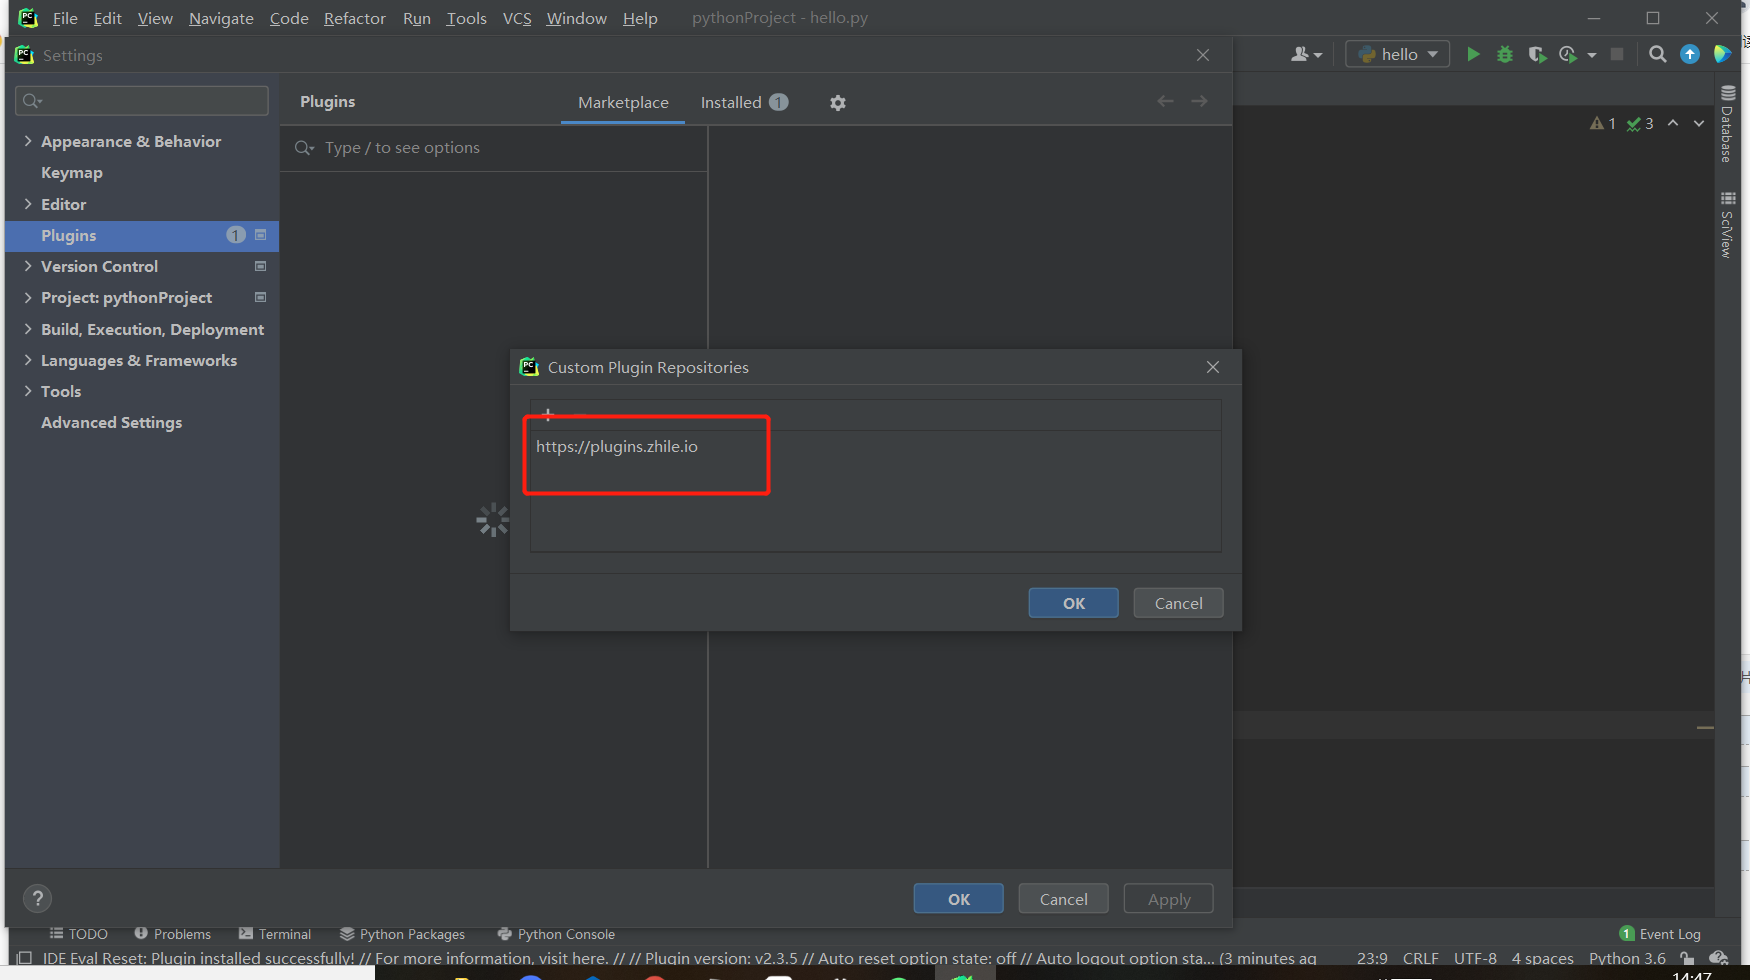The width and height of the screenshot is (1750, 980).
Task: Expand Version Control settings node
Action: (x=28, y=266)
